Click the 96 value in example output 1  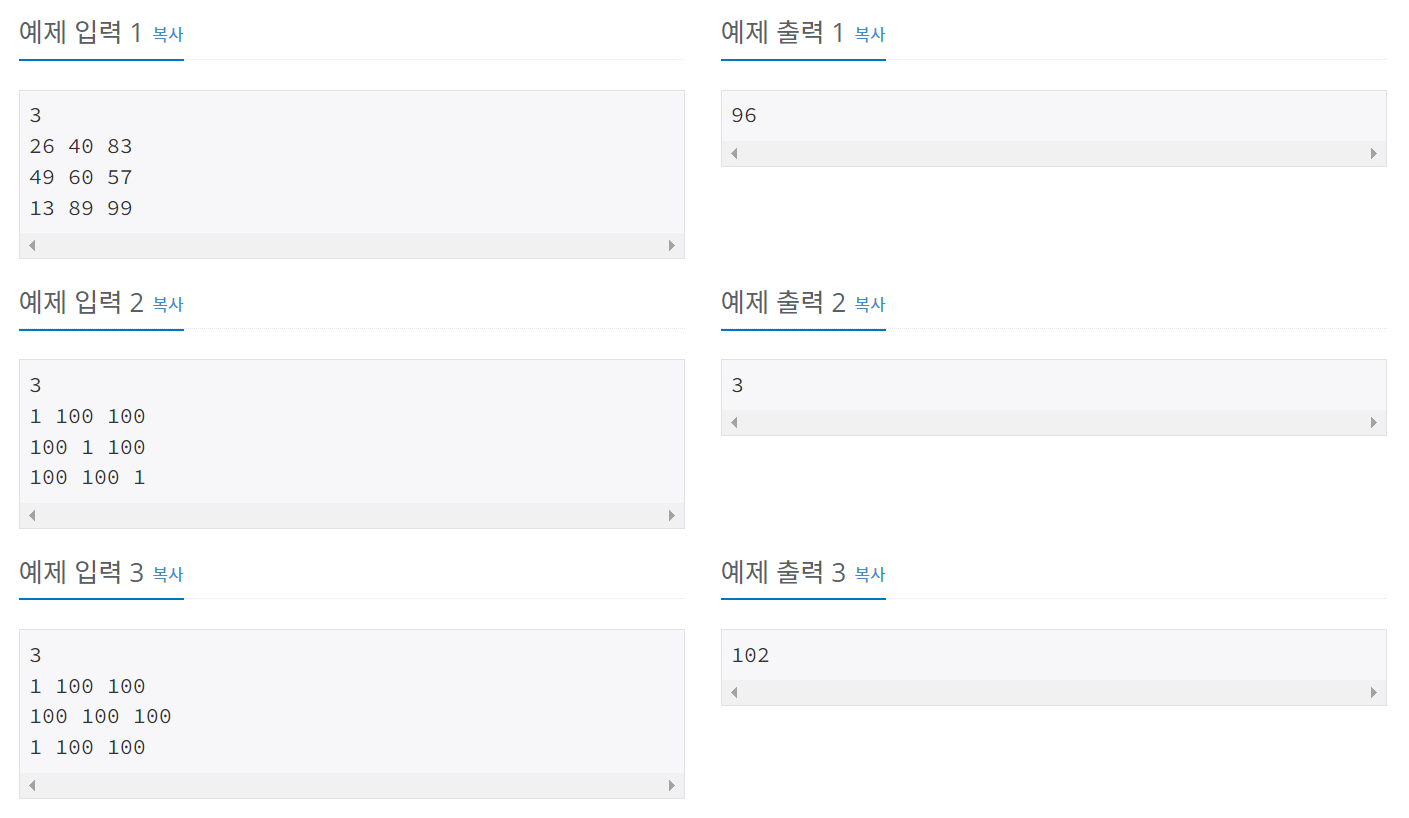744,116
